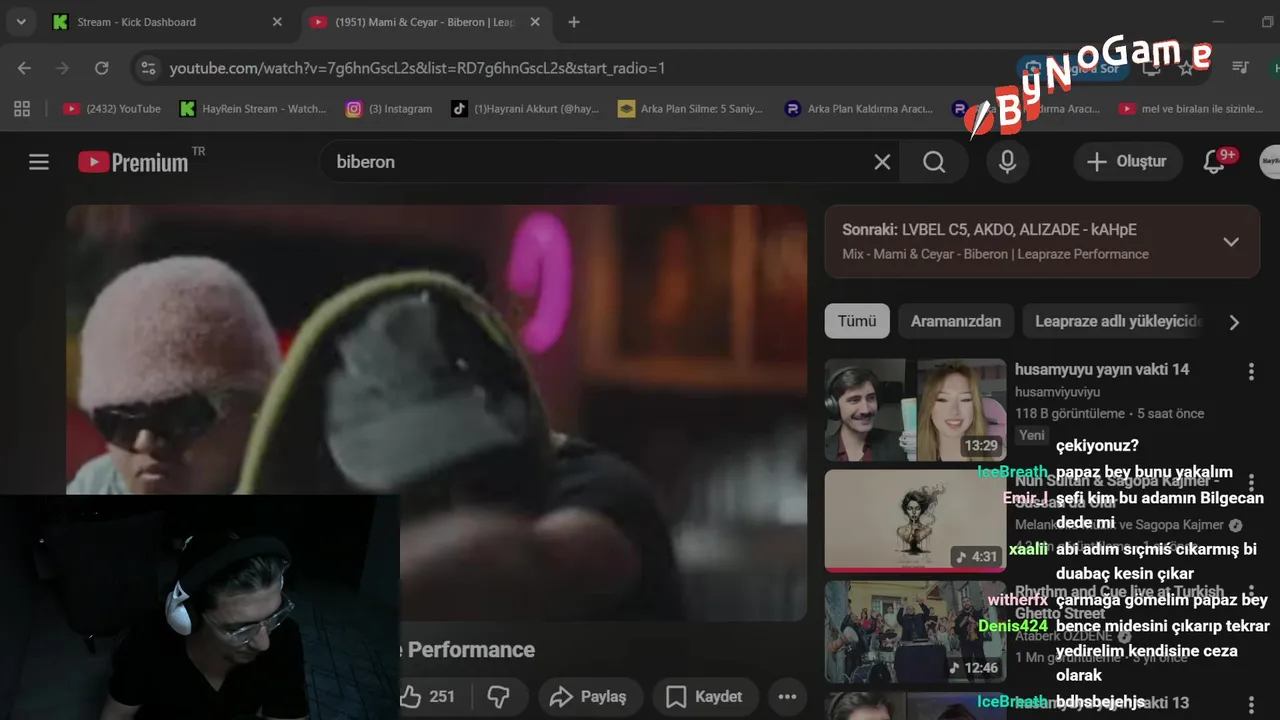Click the browser forward arrow
This screenshot has width=1280, height=720.
click(63, 68)
